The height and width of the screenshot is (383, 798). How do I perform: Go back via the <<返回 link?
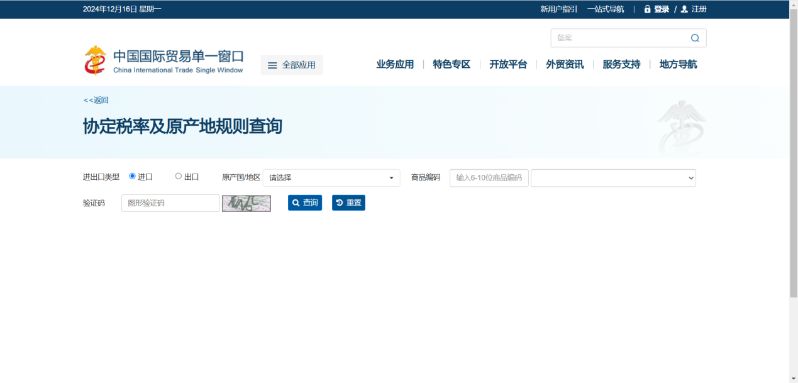96,100
